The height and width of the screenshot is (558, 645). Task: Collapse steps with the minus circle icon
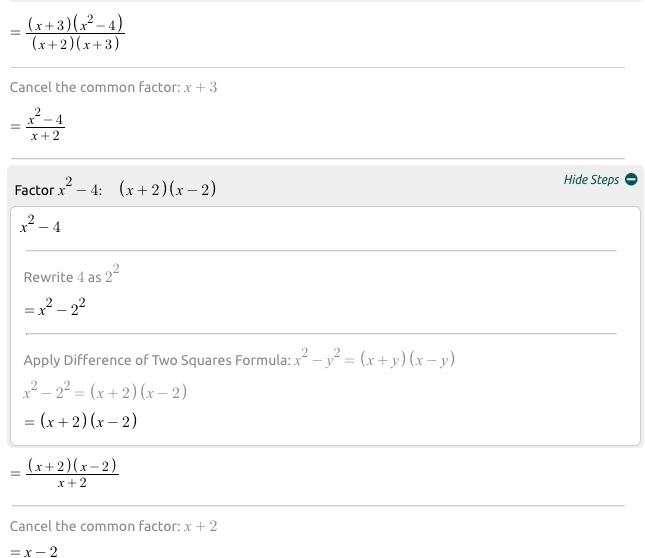[x=631, y=179]
